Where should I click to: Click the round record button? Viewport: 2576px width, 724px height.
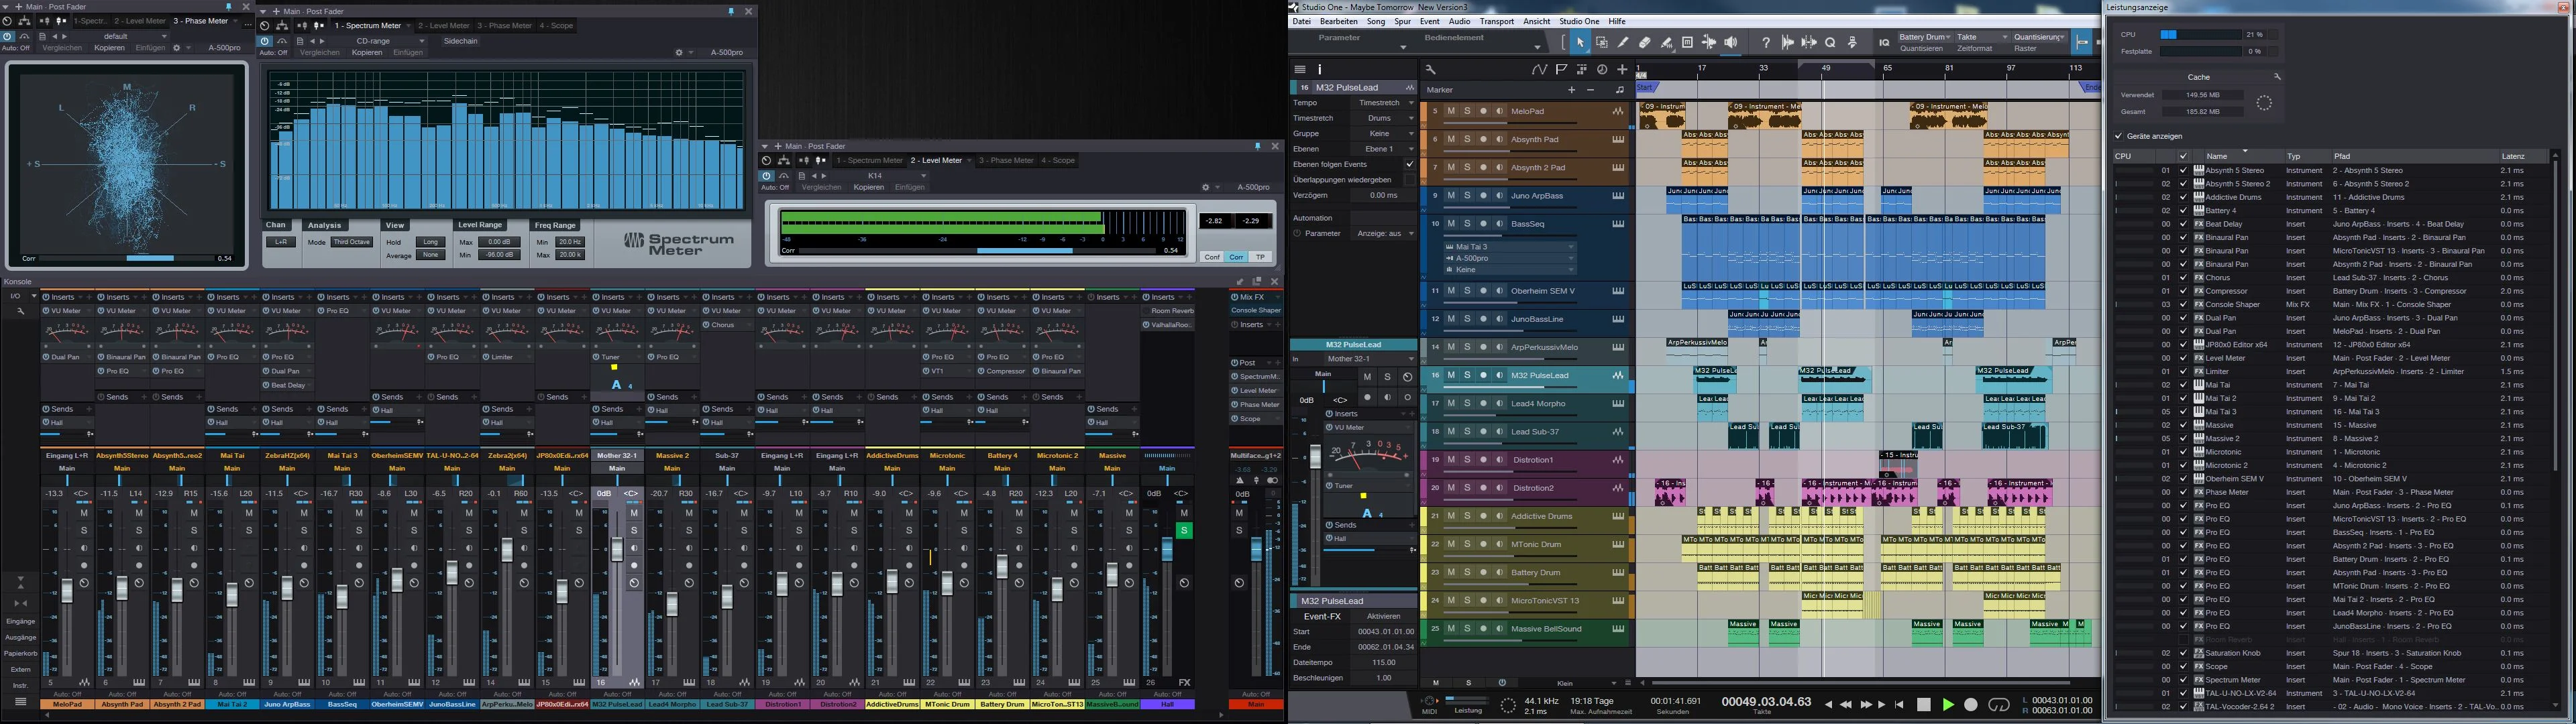coord(1971,705)
